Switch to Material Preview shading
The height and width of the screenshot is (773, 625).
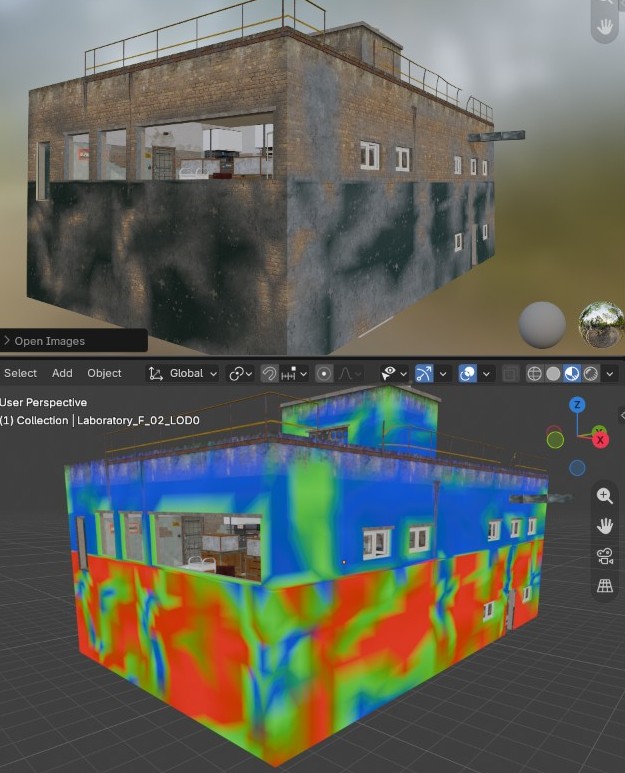(572, 374)
